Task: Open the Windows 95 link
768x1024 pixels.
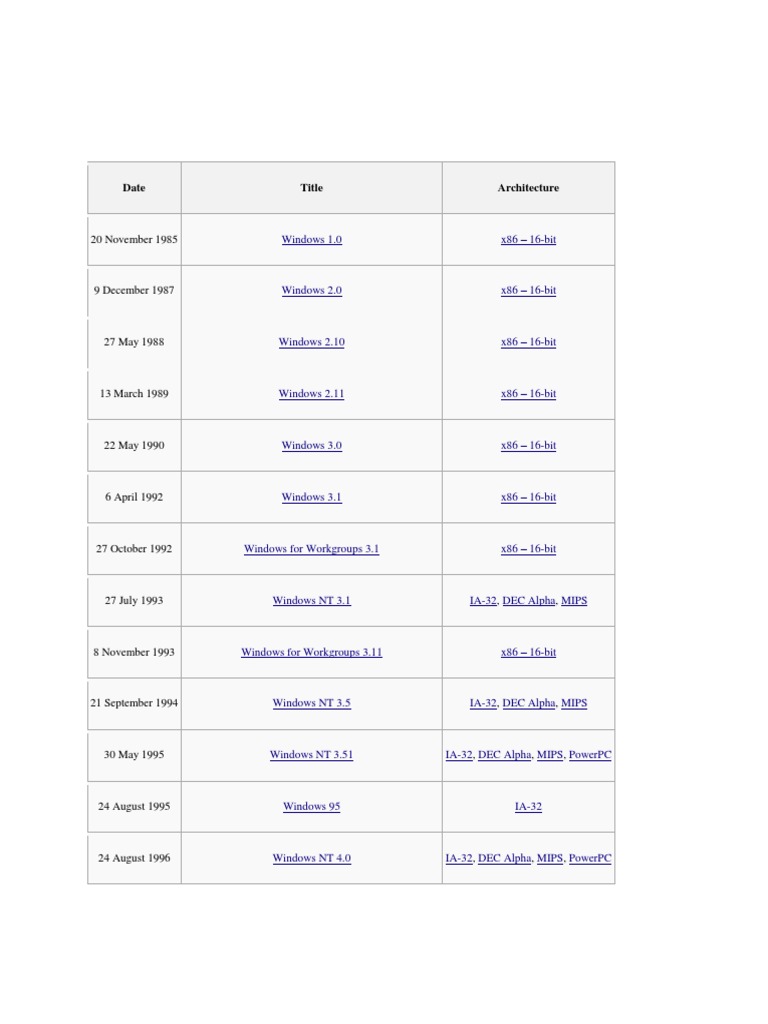Action: (311, 806)
